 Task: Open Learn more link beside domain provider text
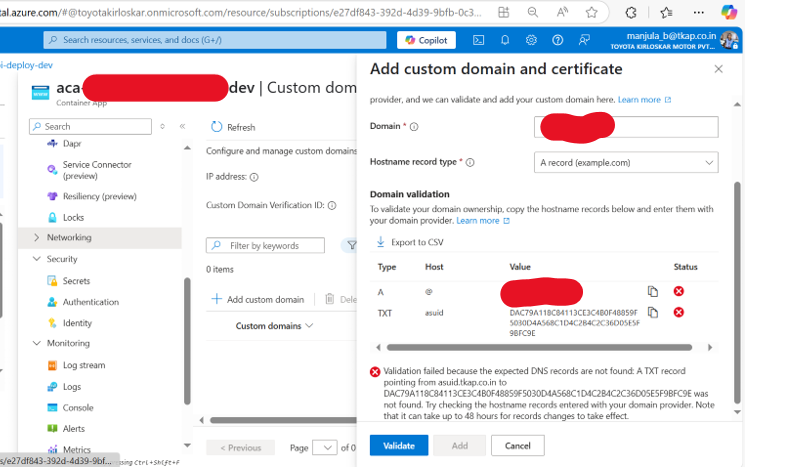pos(644,100)
